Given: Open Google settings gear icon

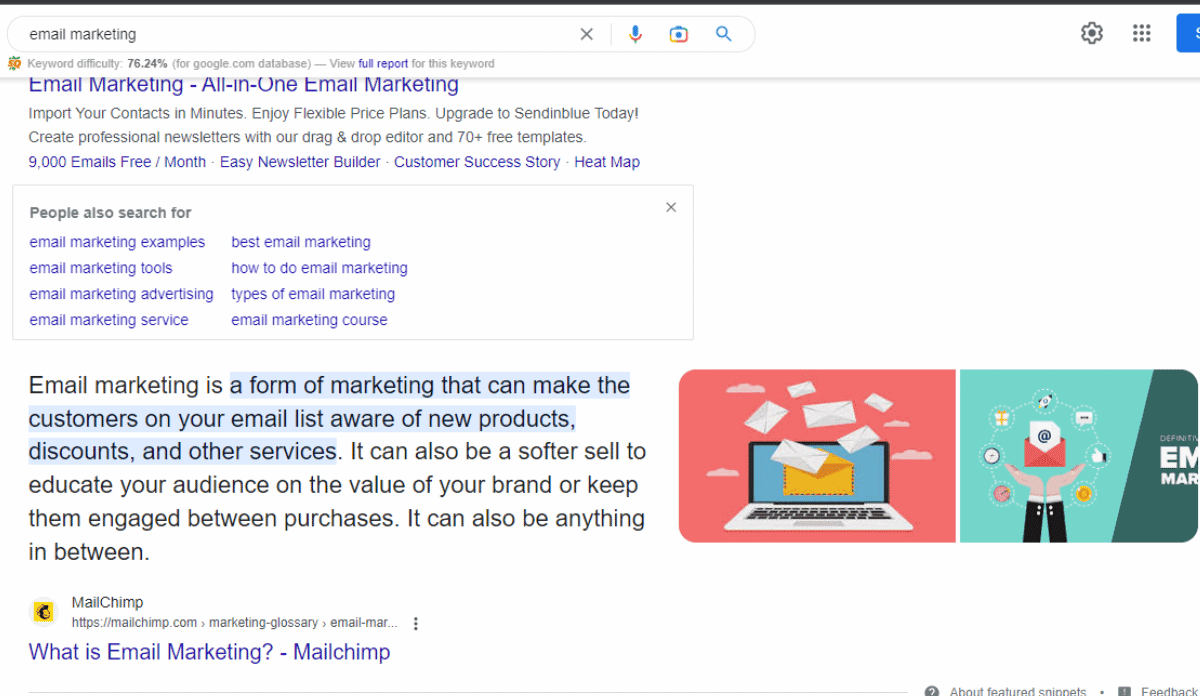Looking at the screenshot, I should point(1092,33).
